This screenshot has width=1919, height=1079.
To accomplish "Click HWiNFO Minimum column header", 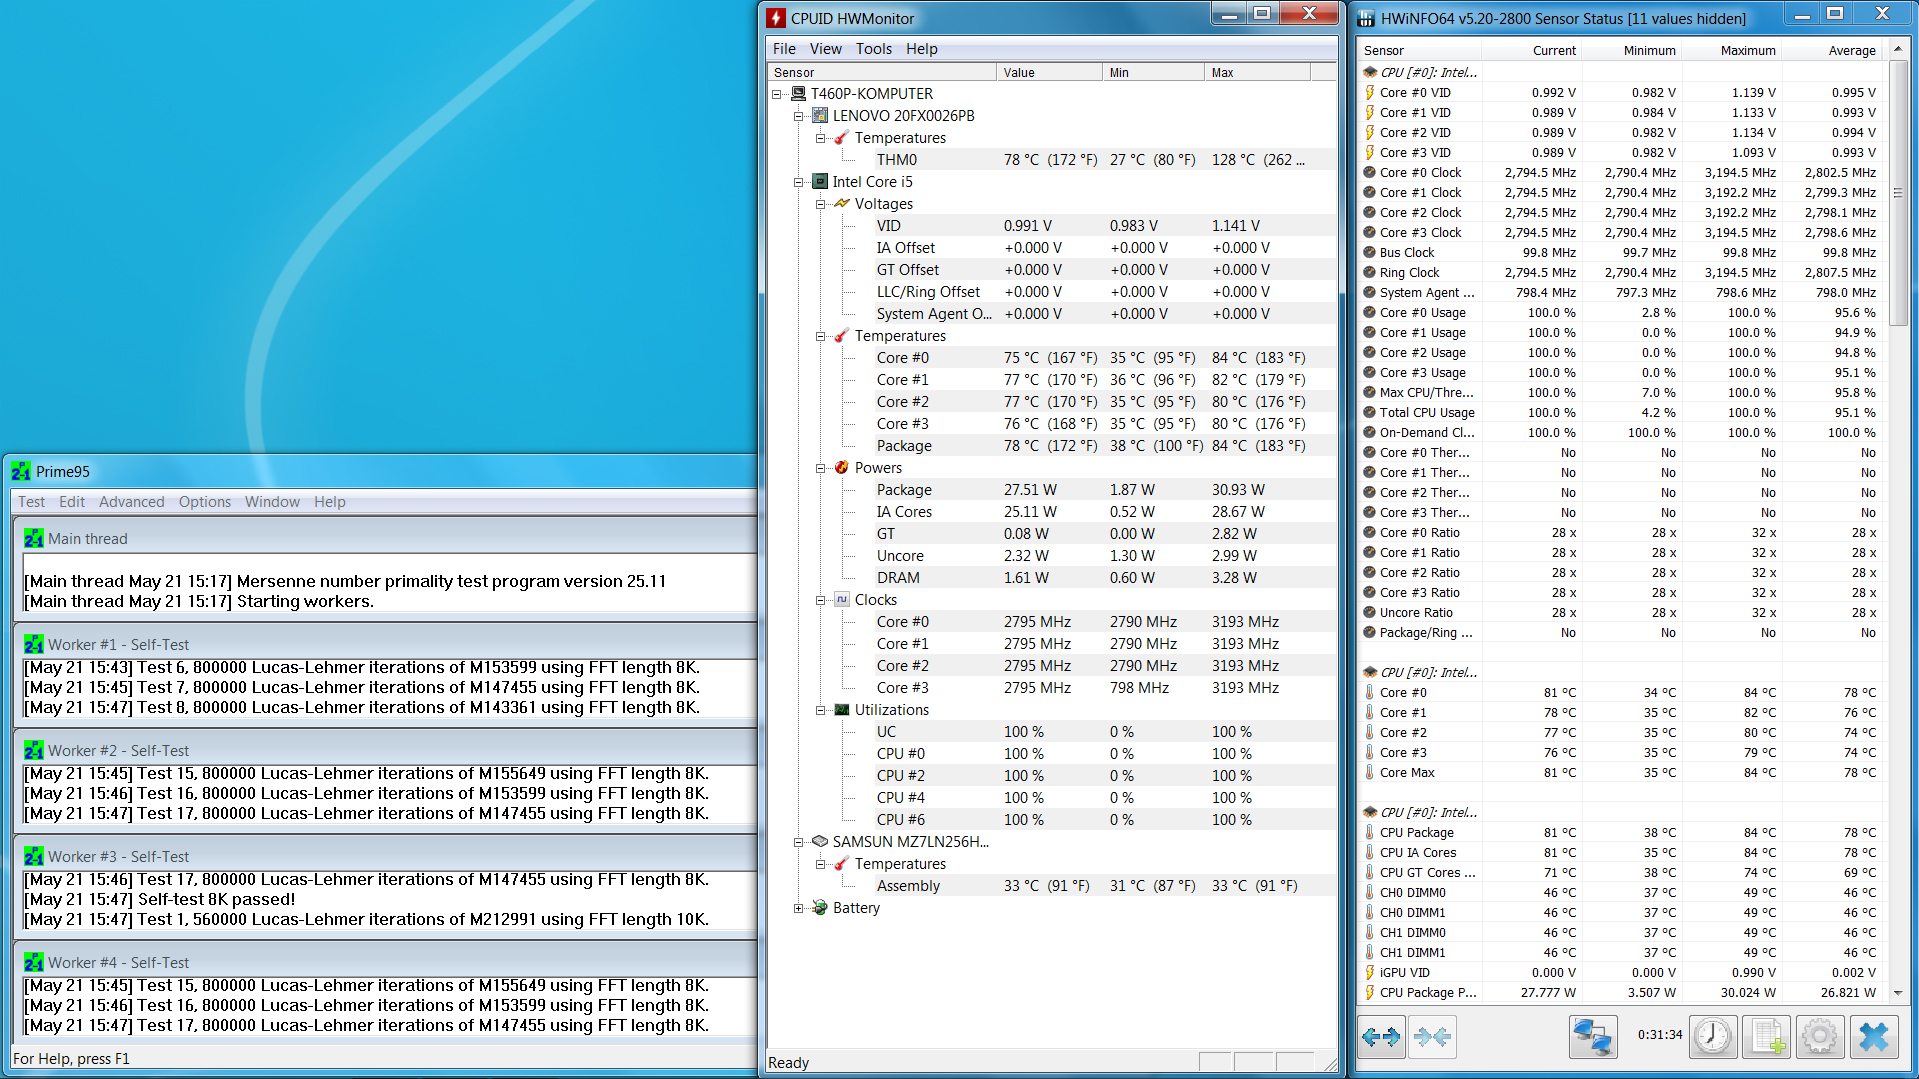I will tap(1632, 50).
